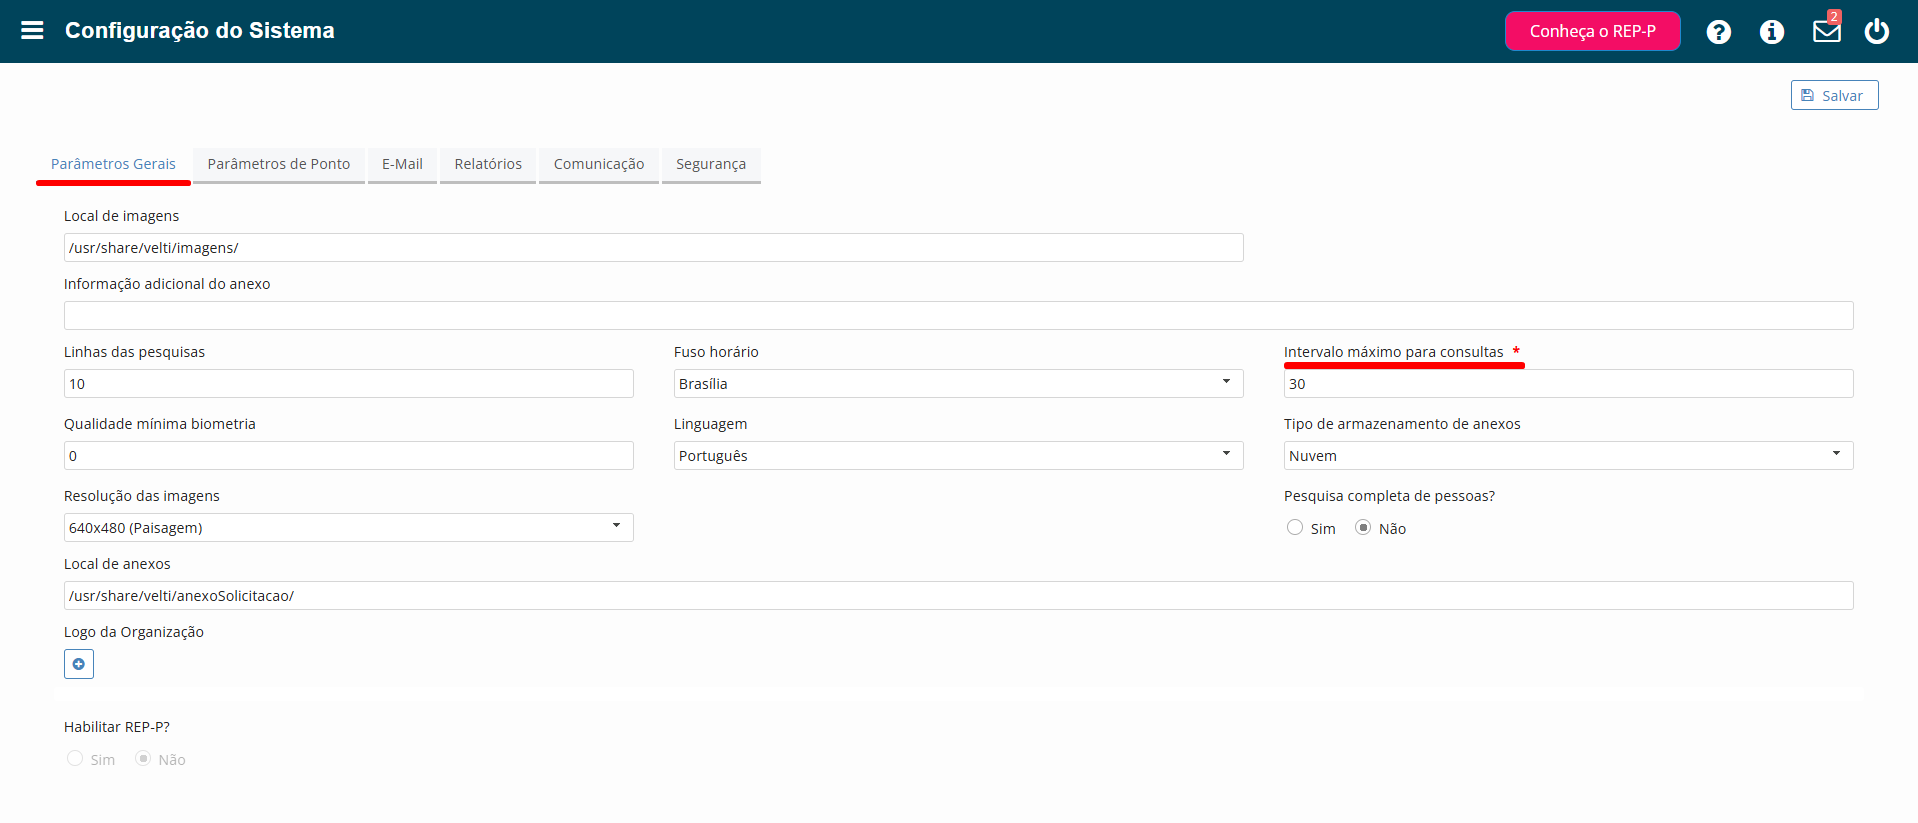Select Não for Pesquisa completa de pessoas
The width and height of the screenshot is (1918, 823).
1363,527
